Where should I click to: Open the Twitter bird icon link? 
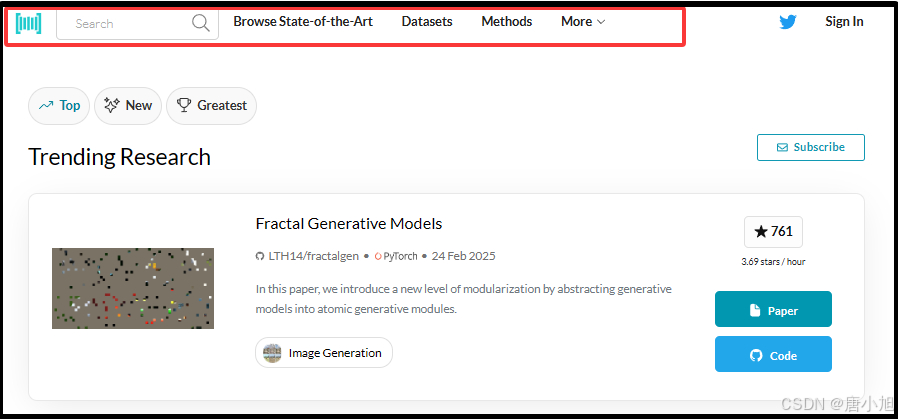coord(788,22)
